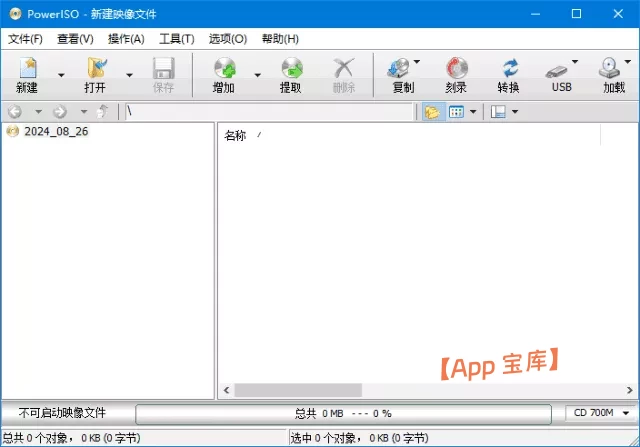Open the 工具(T) menu
Viewport: 640px width, 447px height.
click(x=177, y=39)
